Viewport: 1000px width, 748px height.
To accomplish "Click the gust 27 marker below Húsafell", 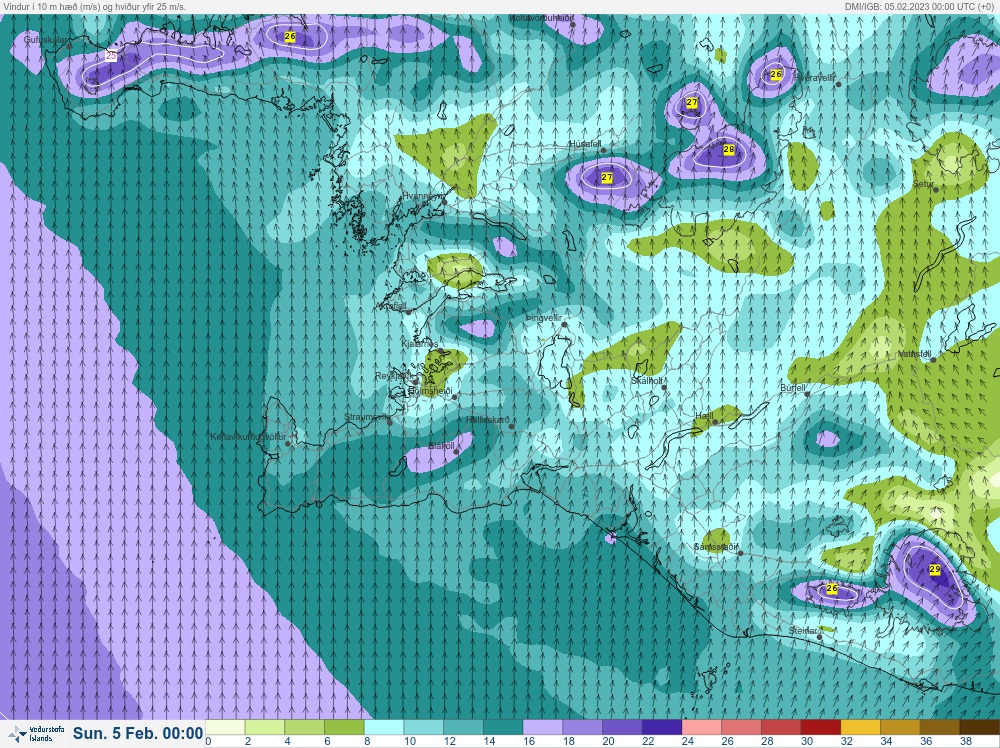I will (x=607, y=177).
